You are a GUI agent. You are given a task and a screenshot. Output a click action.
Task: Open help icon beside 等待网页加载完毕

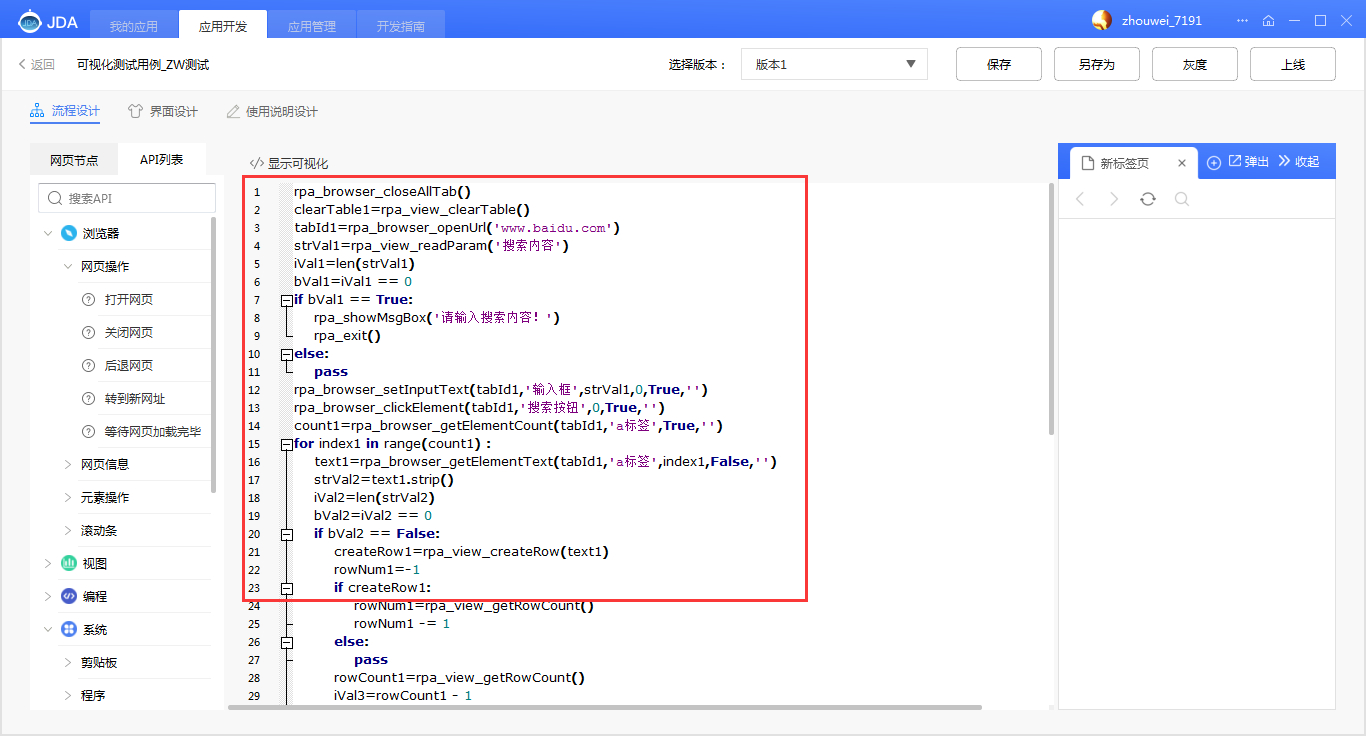coord(87,431)
